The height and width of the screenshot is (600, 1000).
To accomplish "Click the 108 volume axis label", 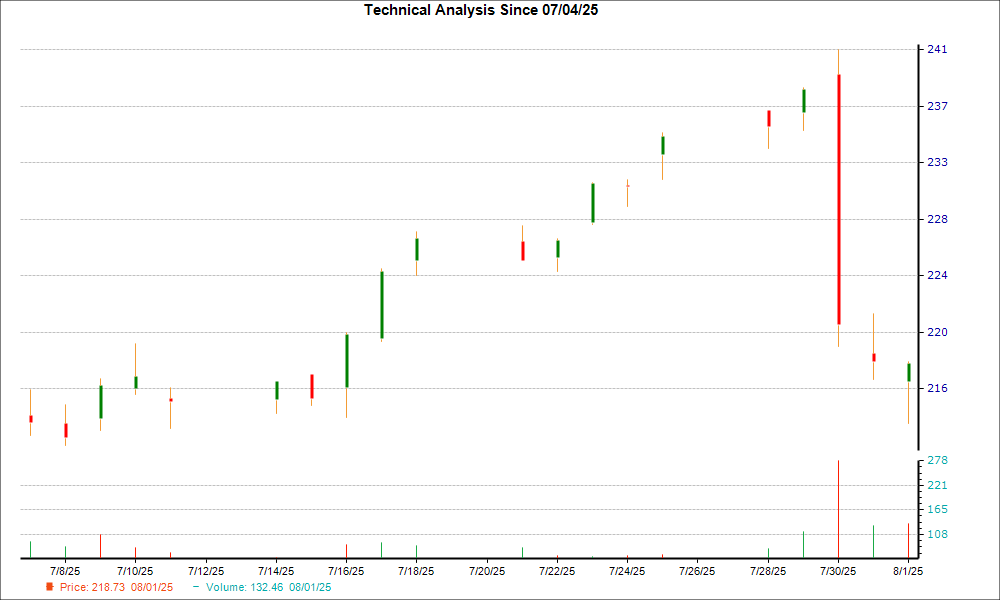I will (937, 535).
